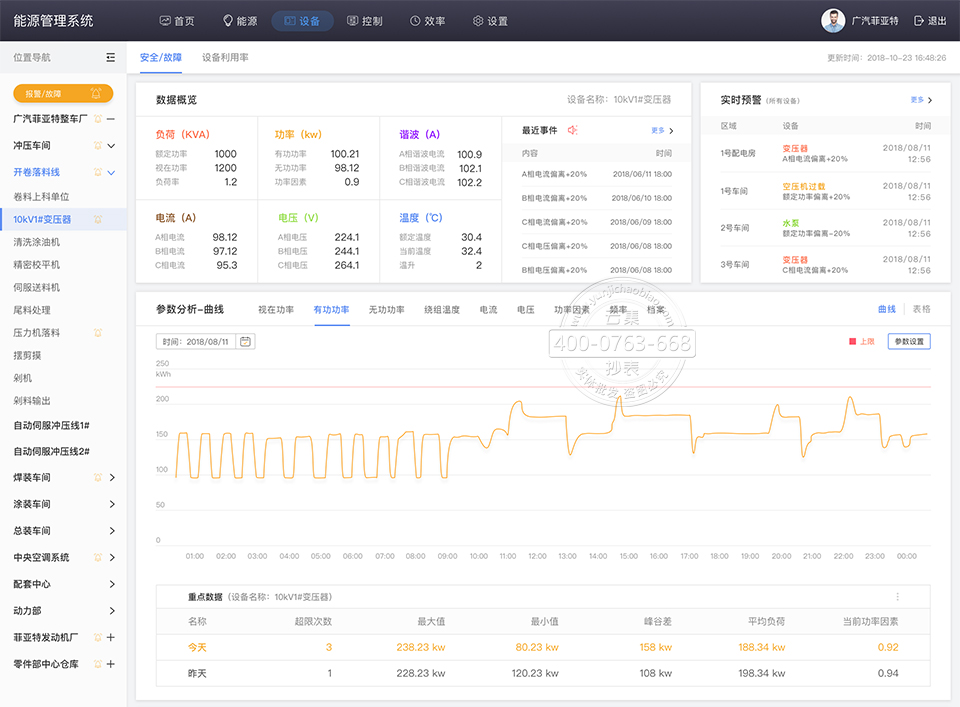Click the speaker icon beside 最近事件
Screen dimensions: 960x707
[573, 130]
